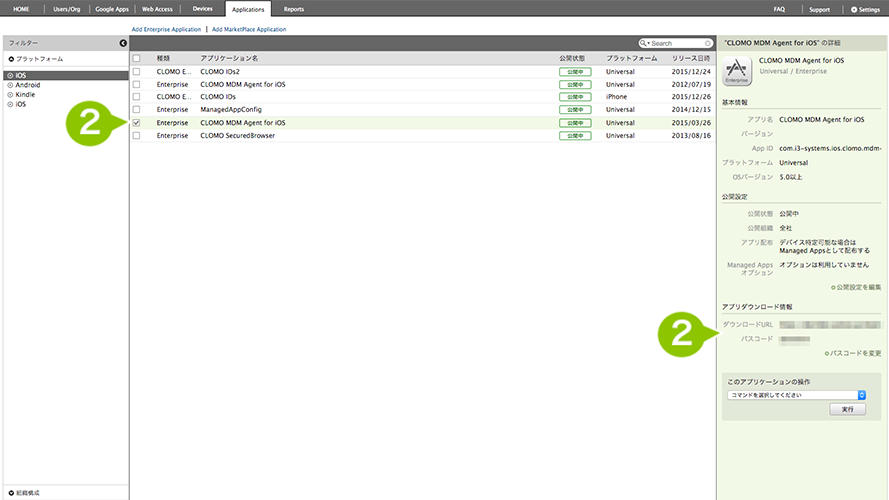The width and height of the screenshot is (889, 500).
Task: Click 公開設定を編集 link
Action: pyautogui.click(x=856, y=287)
